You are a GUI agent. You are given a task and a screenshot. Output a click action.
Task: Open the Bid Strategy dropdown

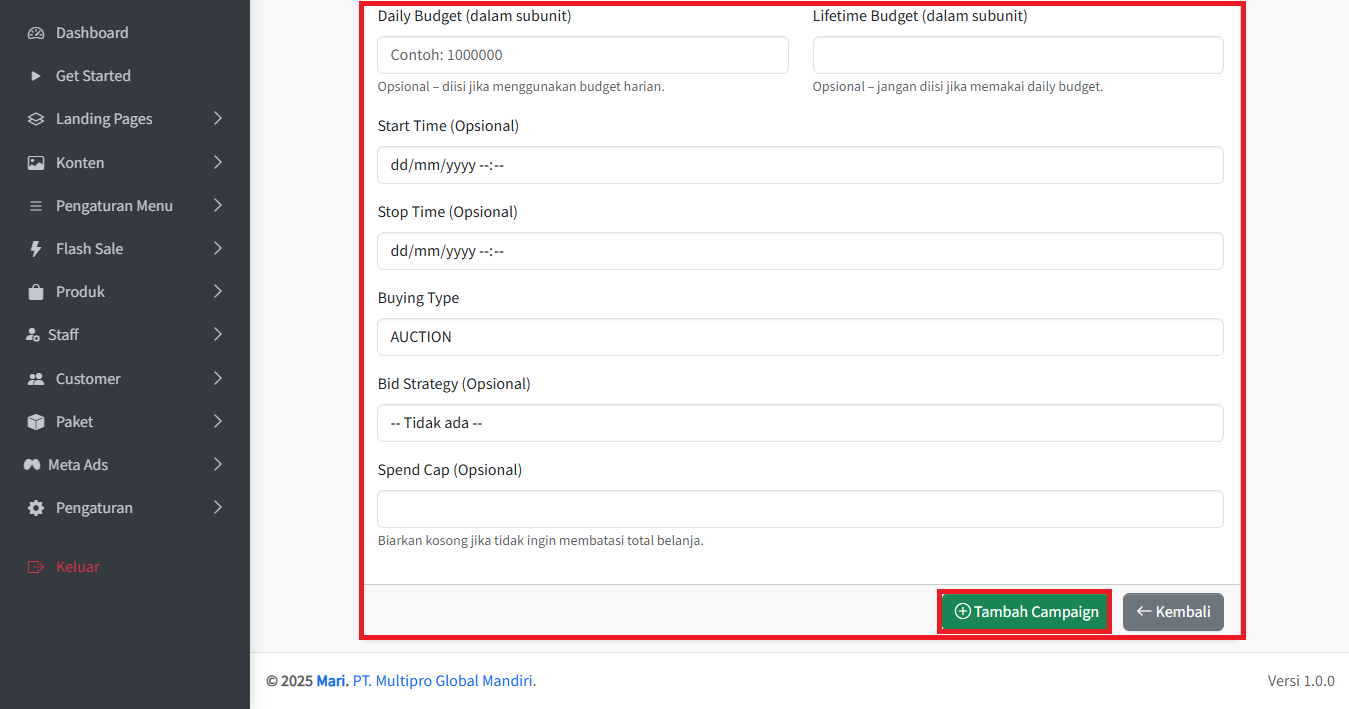tap(800, 423)
